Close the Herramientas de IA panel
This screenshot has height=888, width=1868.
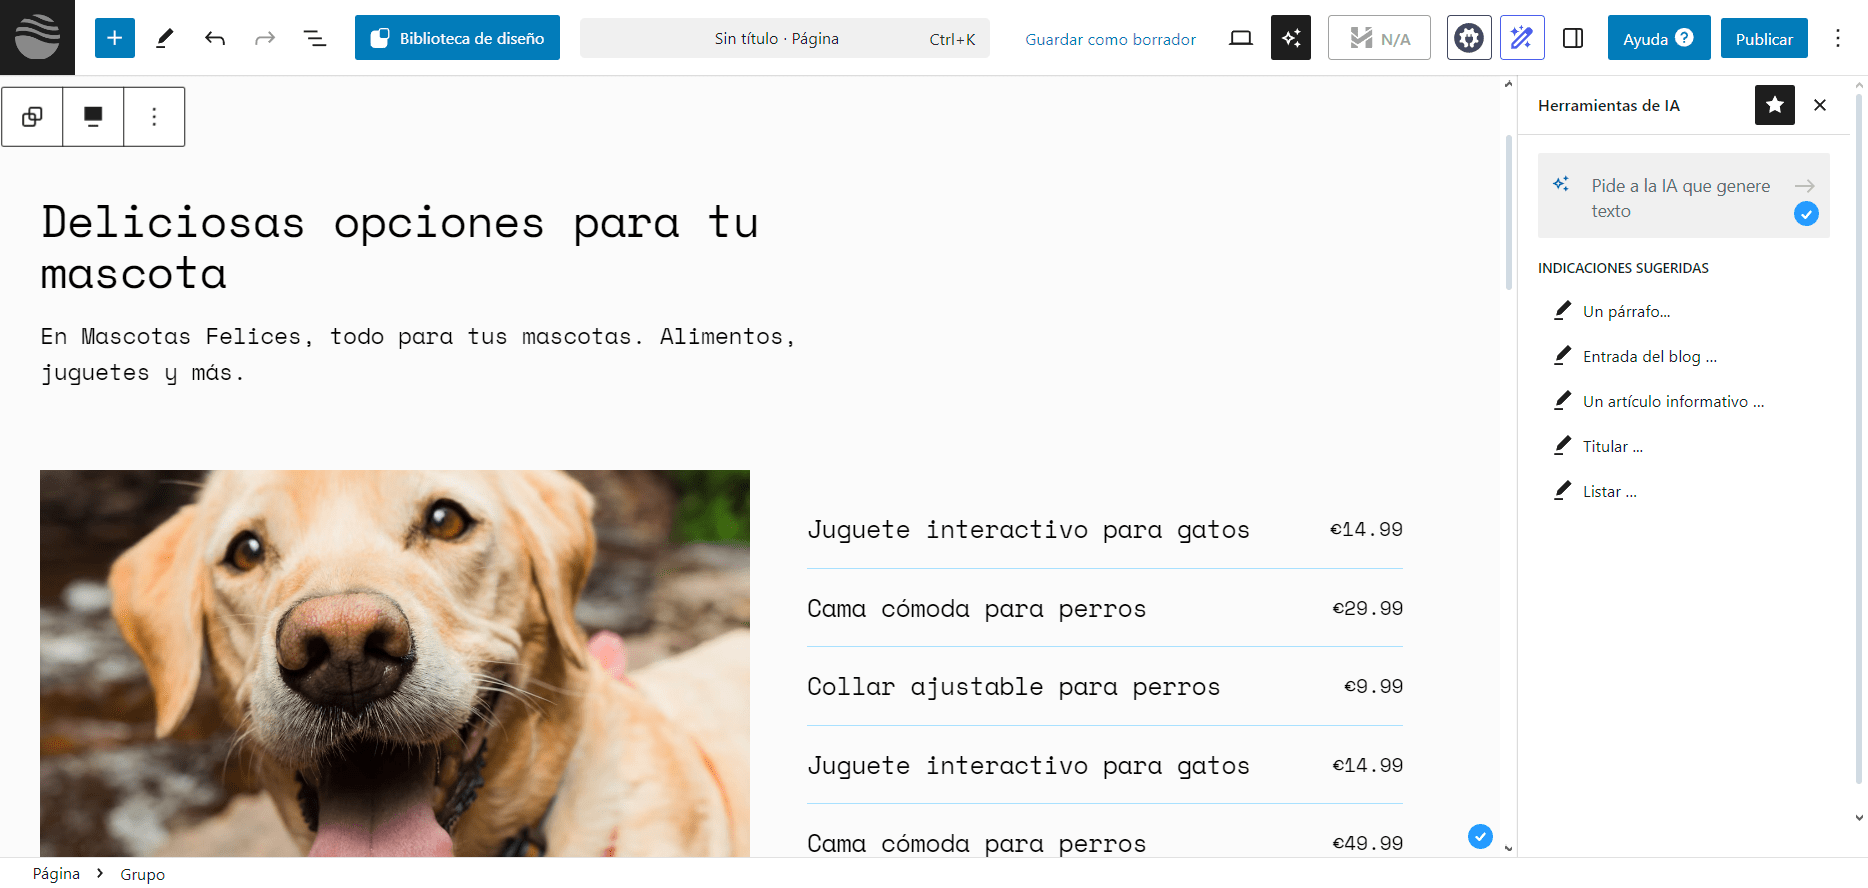tap(1820, 105)
